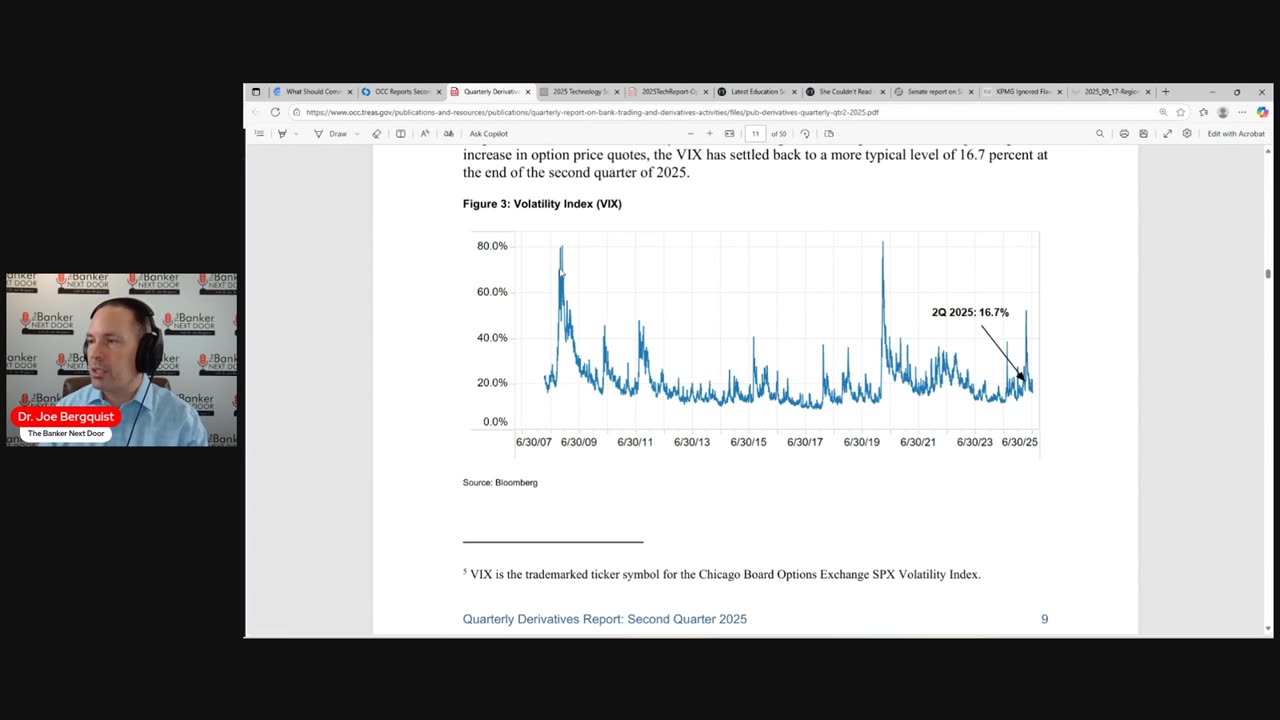Open the PDF table of contents
The width and height of the screenshot is (1280, 720).
(x=259, y=133)
